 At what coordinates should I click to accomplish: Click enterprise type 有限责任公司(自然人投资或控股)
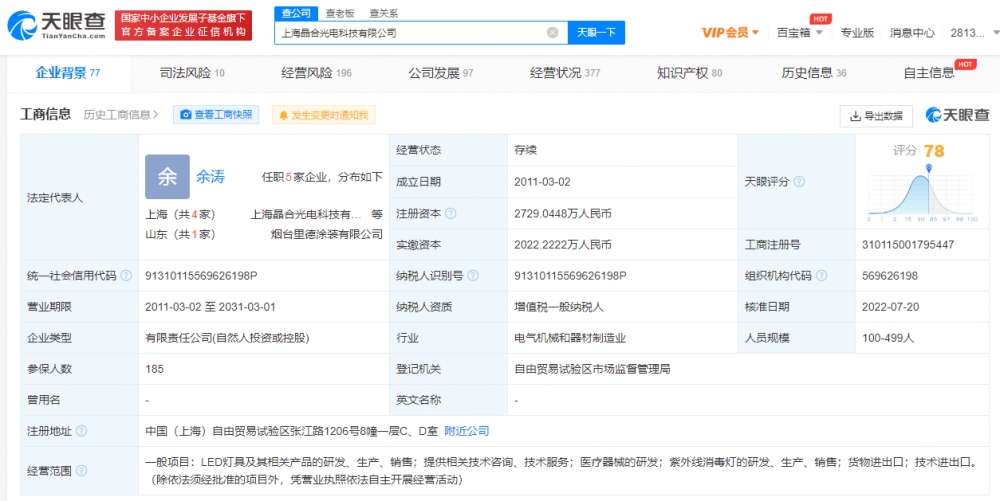[227, 338]
